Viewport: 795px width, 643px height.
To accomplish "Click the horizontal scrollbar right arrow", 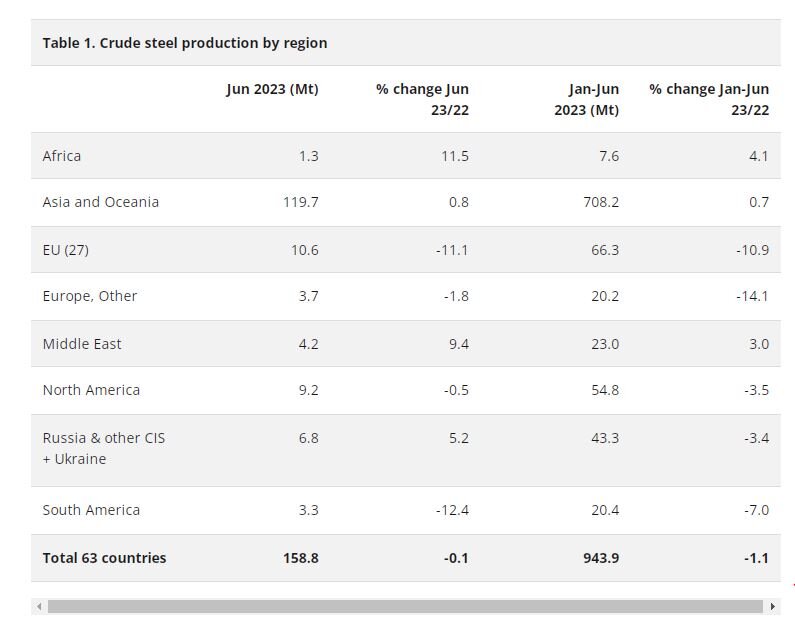I will (773, 606).
